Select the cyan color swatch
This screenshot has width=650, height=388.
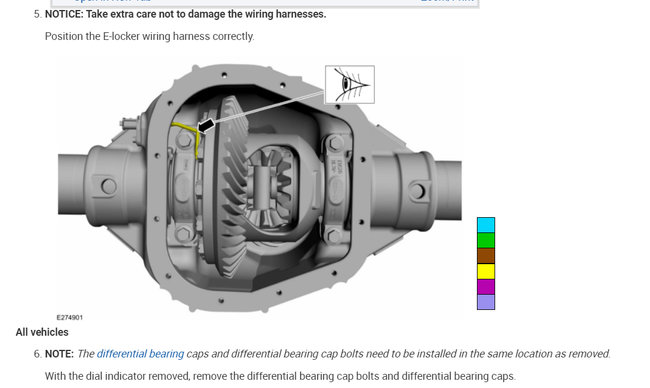click(x=486, y=225)
